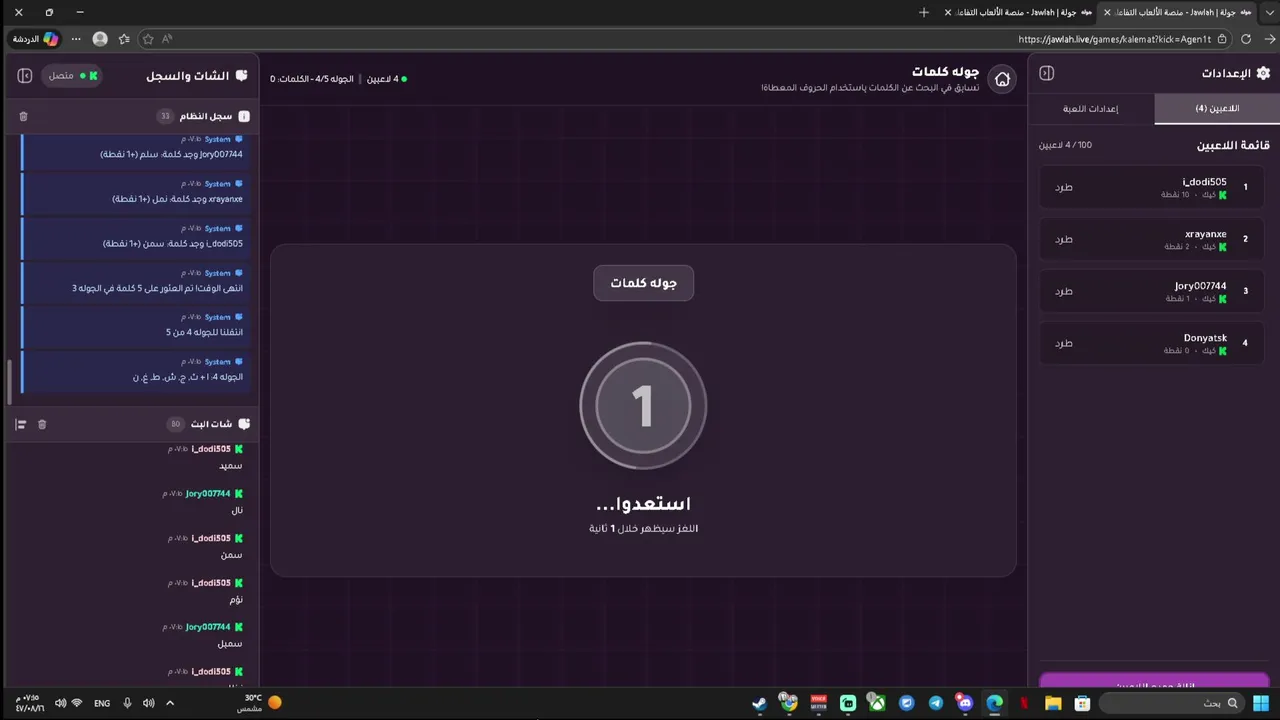
Task: Click the settings gear icon beside الإعدادات
Action: pyautogui.click(x=1263, y=73)
